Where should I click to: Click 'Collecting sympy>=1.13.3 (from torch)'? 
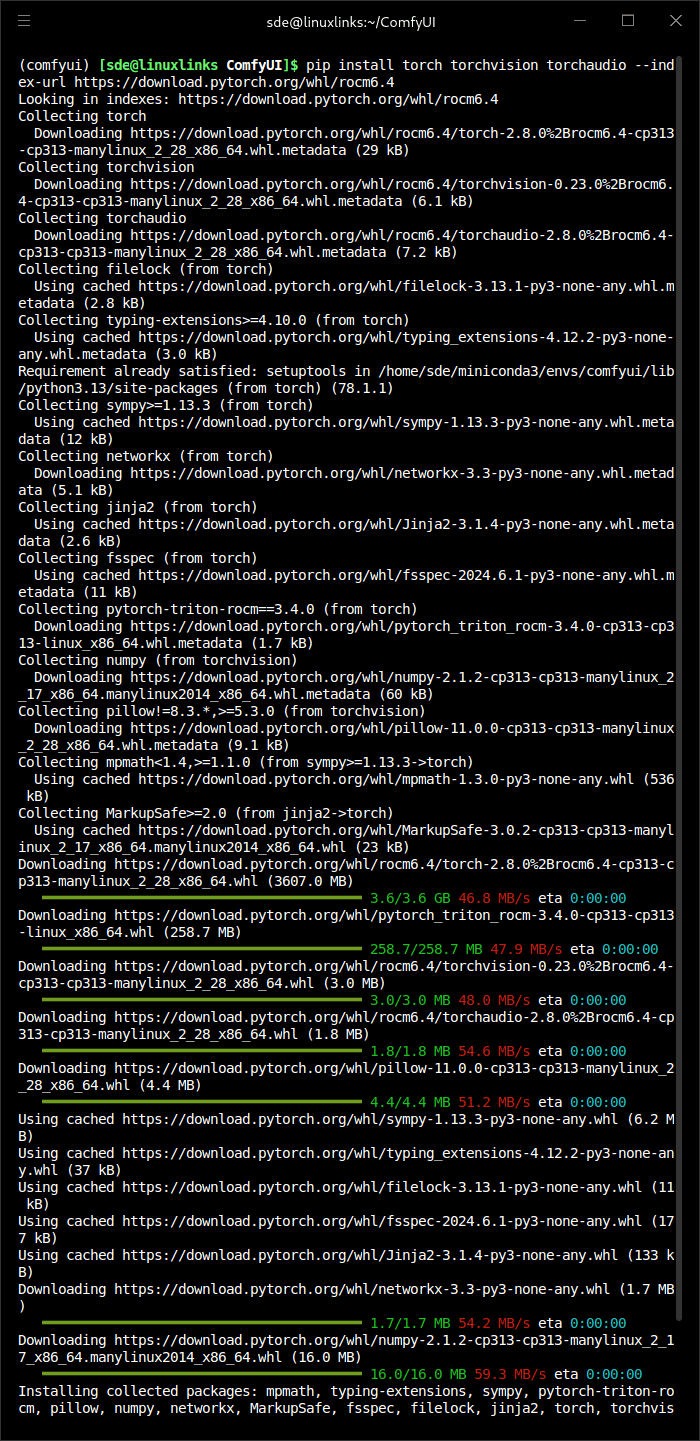(x=166, y=405)
